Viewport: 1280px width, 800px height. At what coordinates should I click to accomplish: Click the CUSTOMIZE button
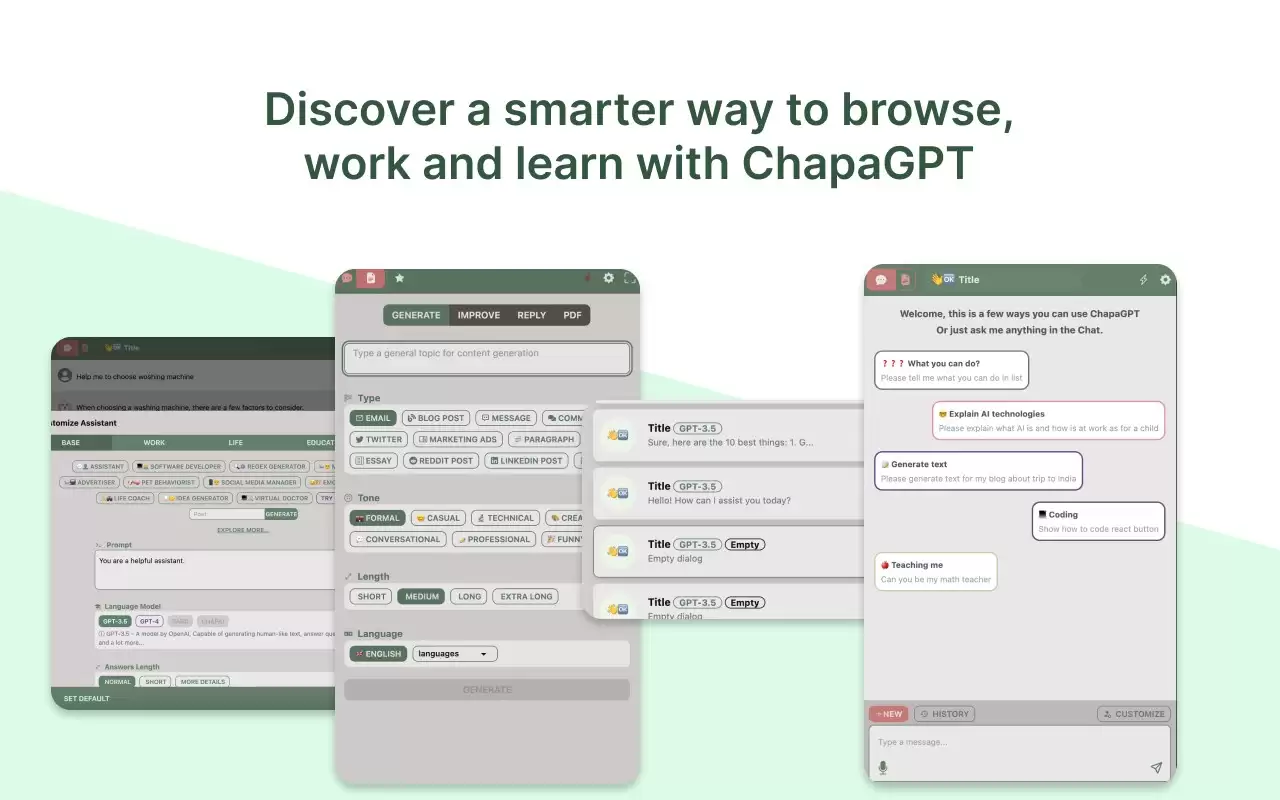1133,714
